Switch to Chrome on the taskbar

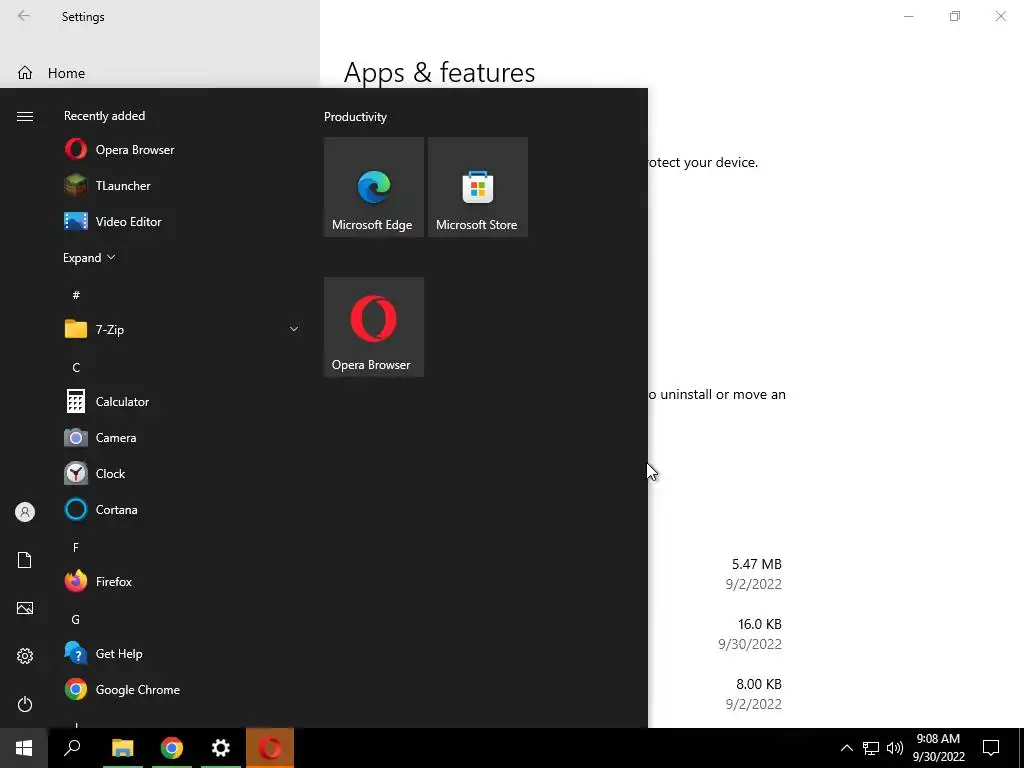pyautogui.click(x=172, y=748)
